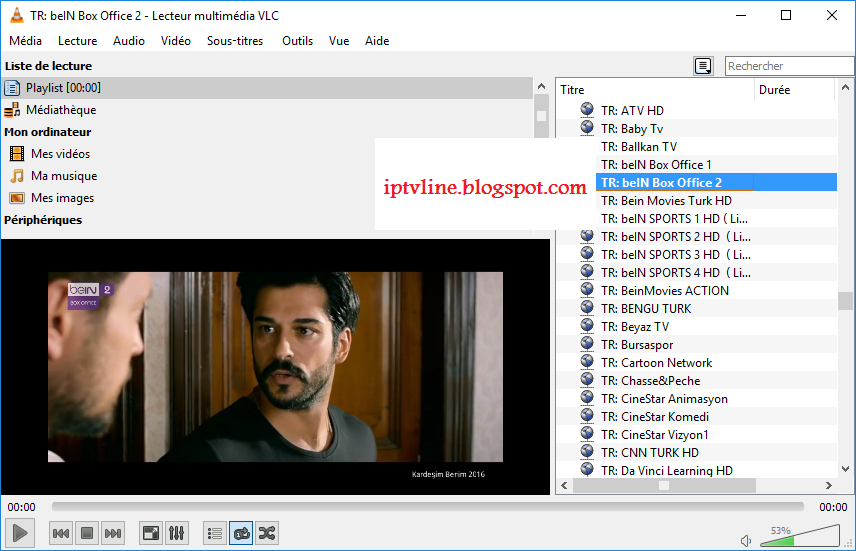This screenshot has height=551, width=856.
Task: Select TR: CineStar Komedi channel
Action: pos(655,417)
